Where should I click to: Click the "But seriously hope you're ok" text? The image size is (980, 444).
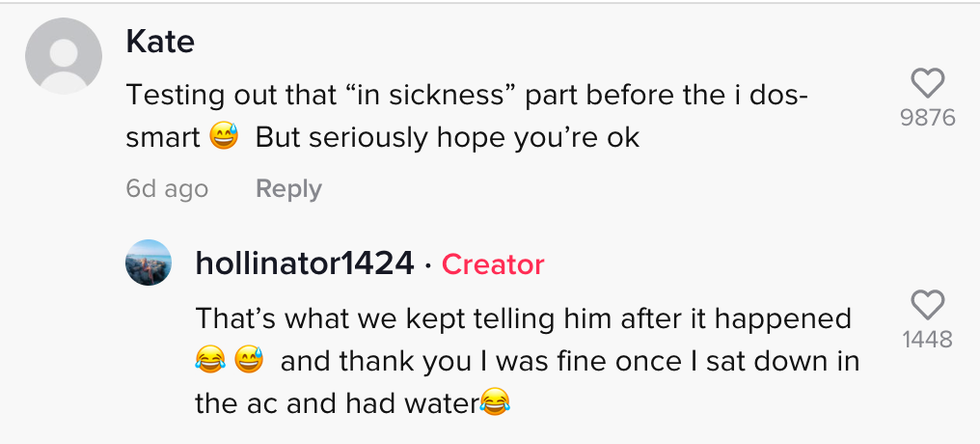point(447,138)
